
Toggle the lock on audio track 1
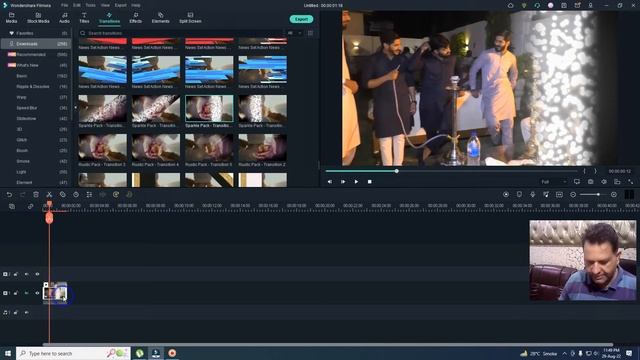16,312
